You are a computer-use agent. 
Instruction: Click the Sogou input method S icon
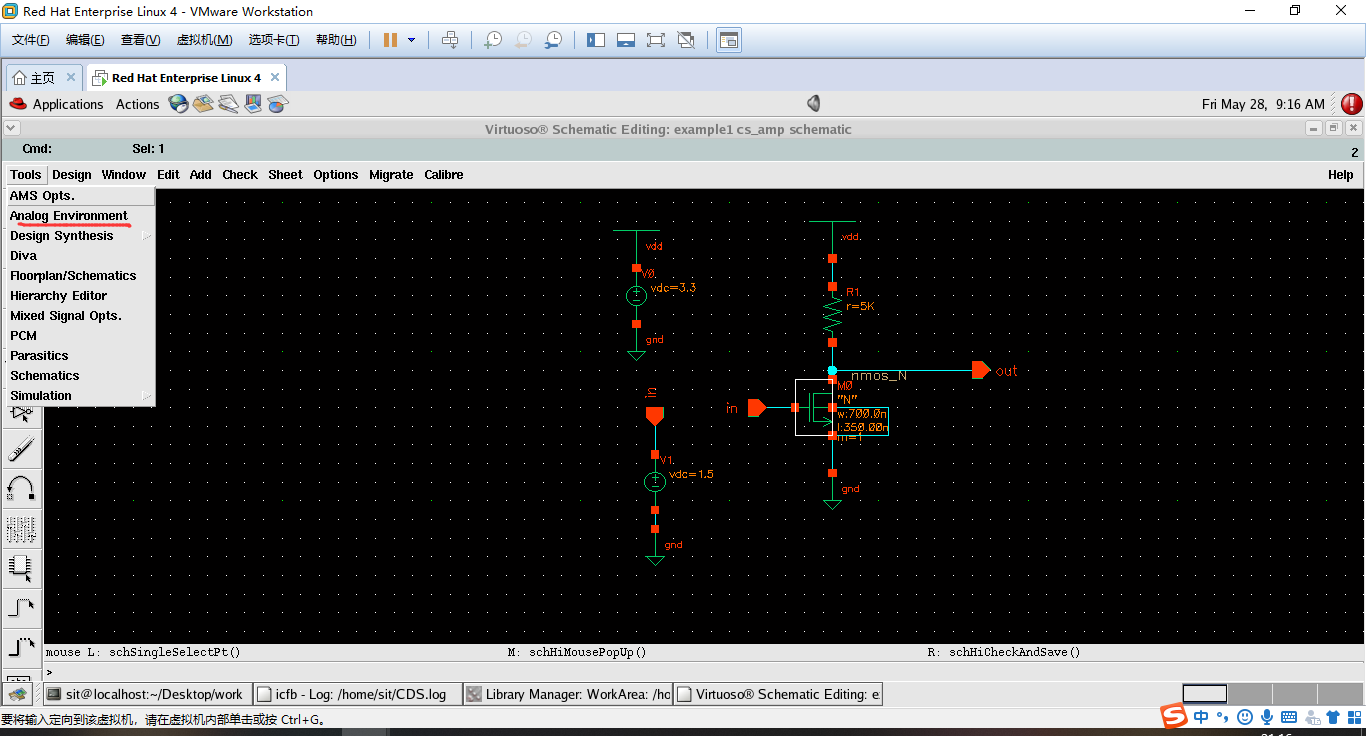(x=1174, y=716)
